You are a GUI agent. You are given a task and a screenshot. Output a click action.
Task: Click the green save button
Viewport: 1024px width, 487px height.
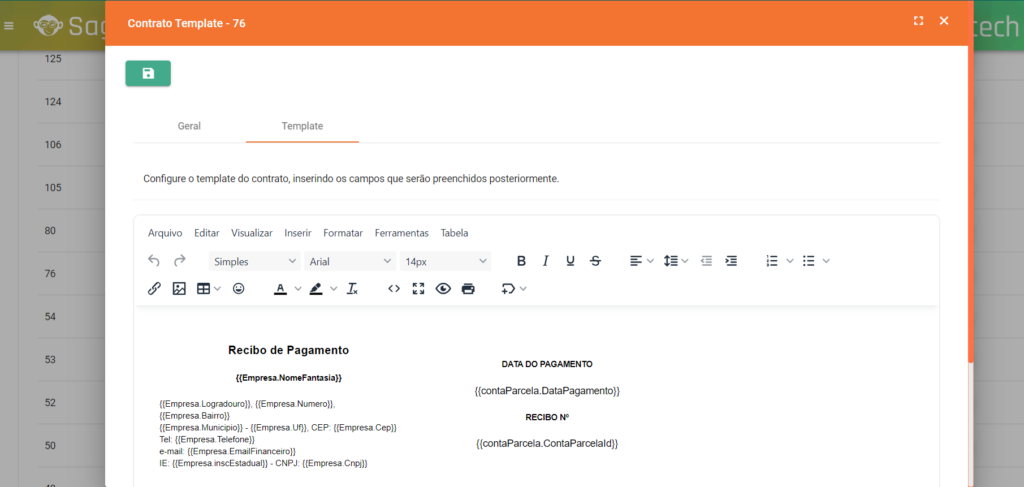148,73
